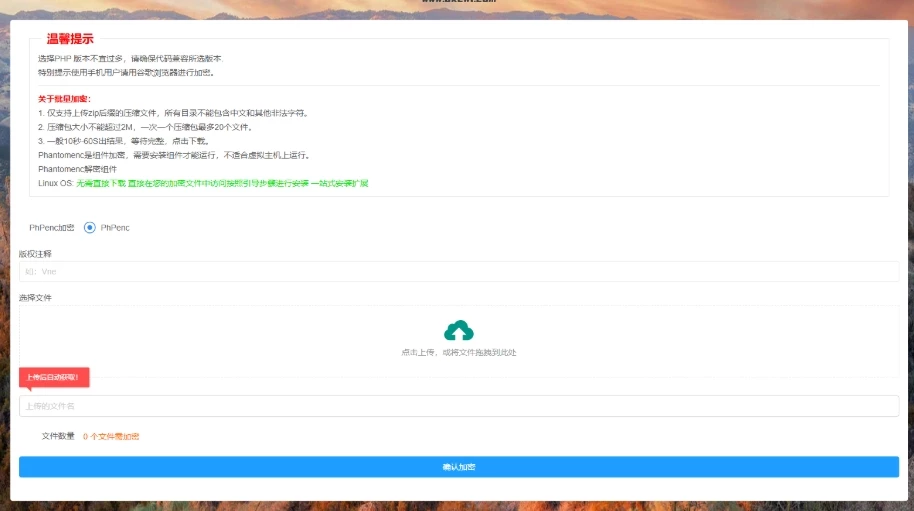Click the 选择文件 label above the upload area
Image resolution: width=914 pixels, height=511 pixels.
pyautogui.click(x=35, y=298)
